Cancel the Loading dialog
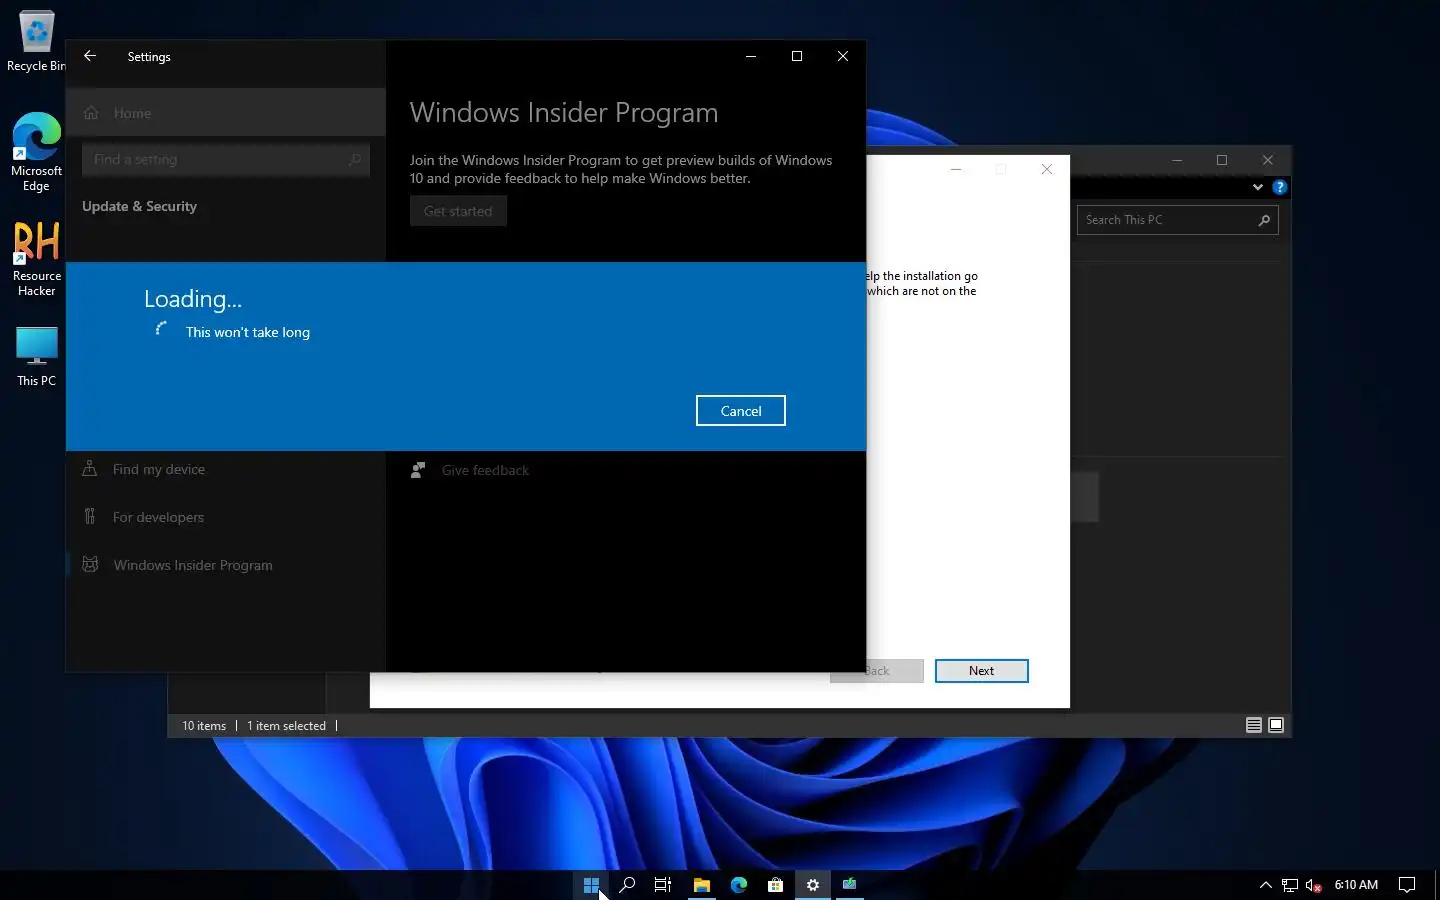The width and height of the screenshot is (1440, 900). 740,411
